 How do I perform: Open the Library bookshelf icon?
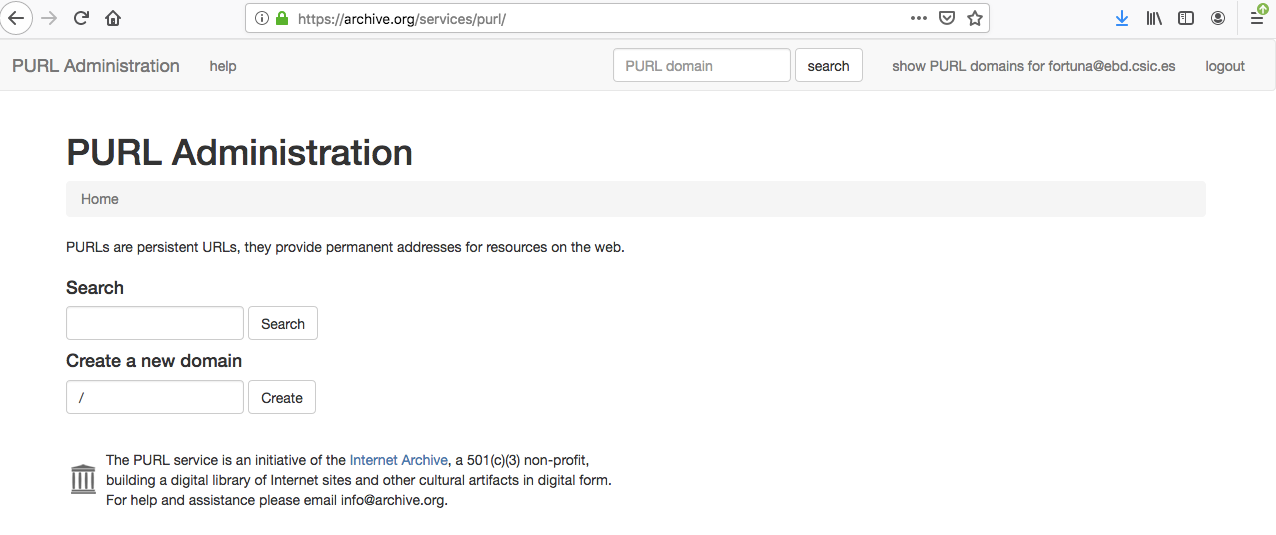(1154, 18)
